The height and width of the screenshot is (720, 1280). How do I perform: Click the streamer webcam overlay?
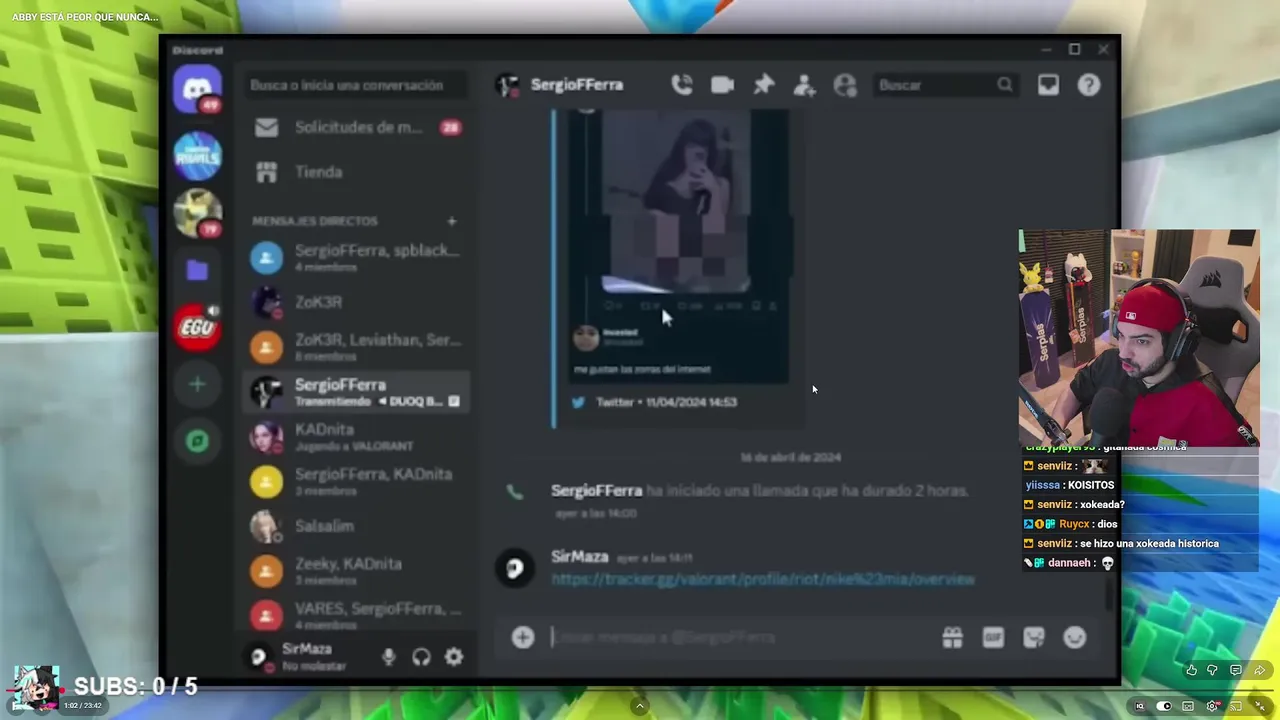tap(1139, 338)
